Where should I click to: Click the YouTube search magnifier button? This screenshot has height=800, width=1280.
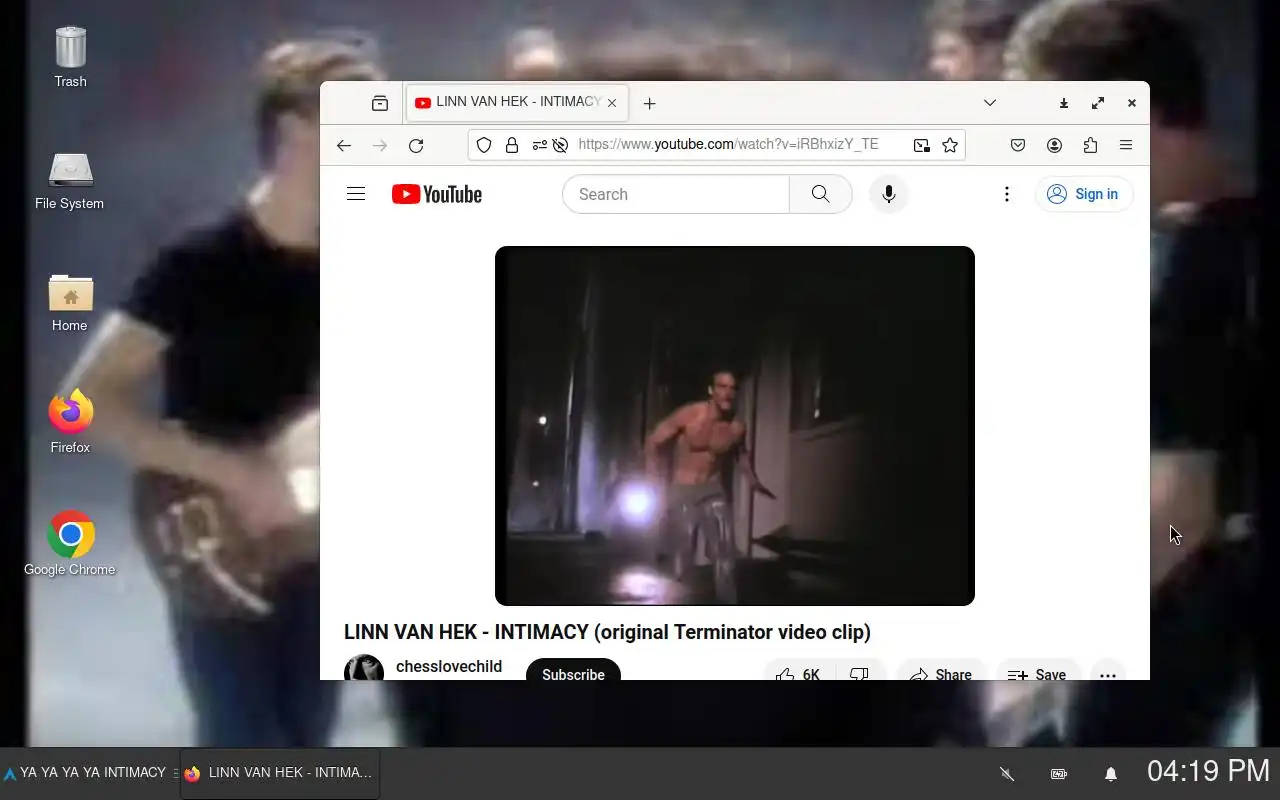(821, 194)
